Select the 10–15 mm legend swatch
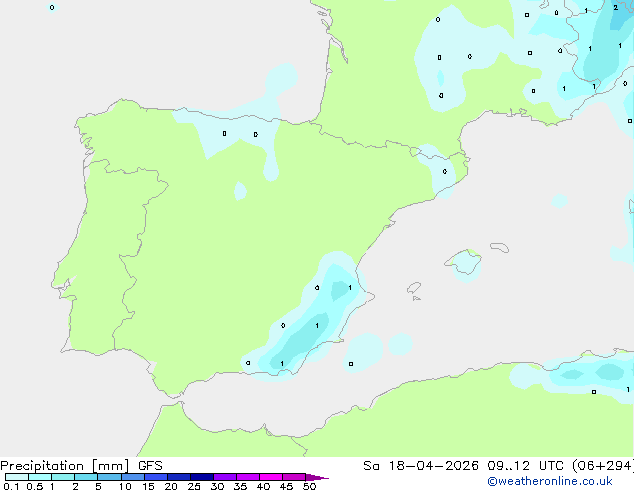 (x=132, y=477)
